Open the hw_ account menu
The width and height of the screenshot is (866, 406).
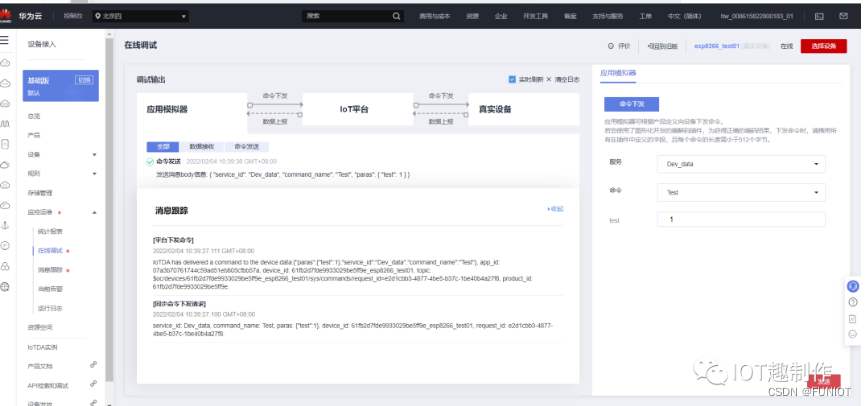(757, 16)
